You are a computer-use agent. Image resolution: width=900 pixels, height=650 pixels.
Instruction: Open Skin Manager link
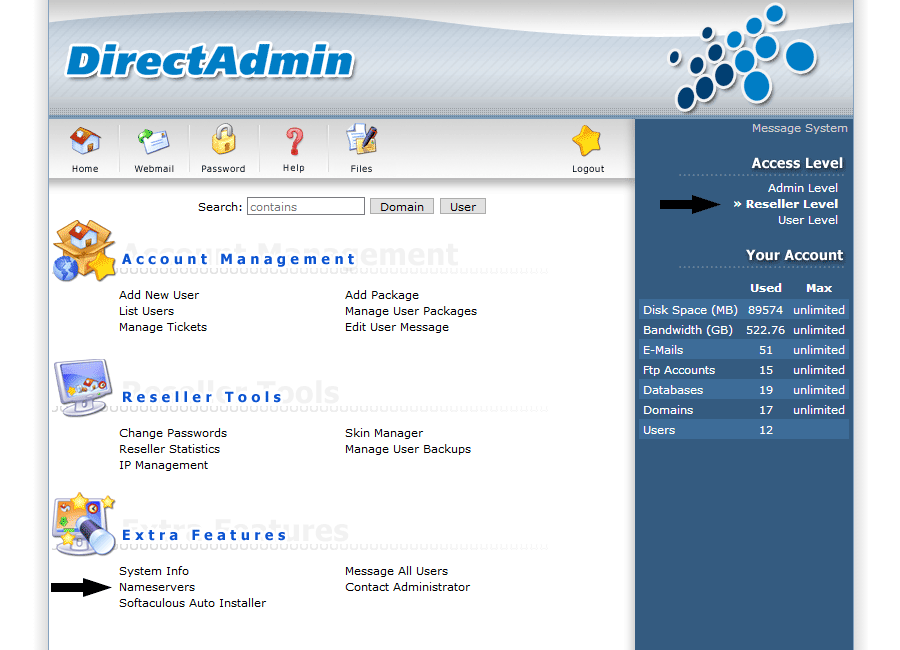point(384,433)
